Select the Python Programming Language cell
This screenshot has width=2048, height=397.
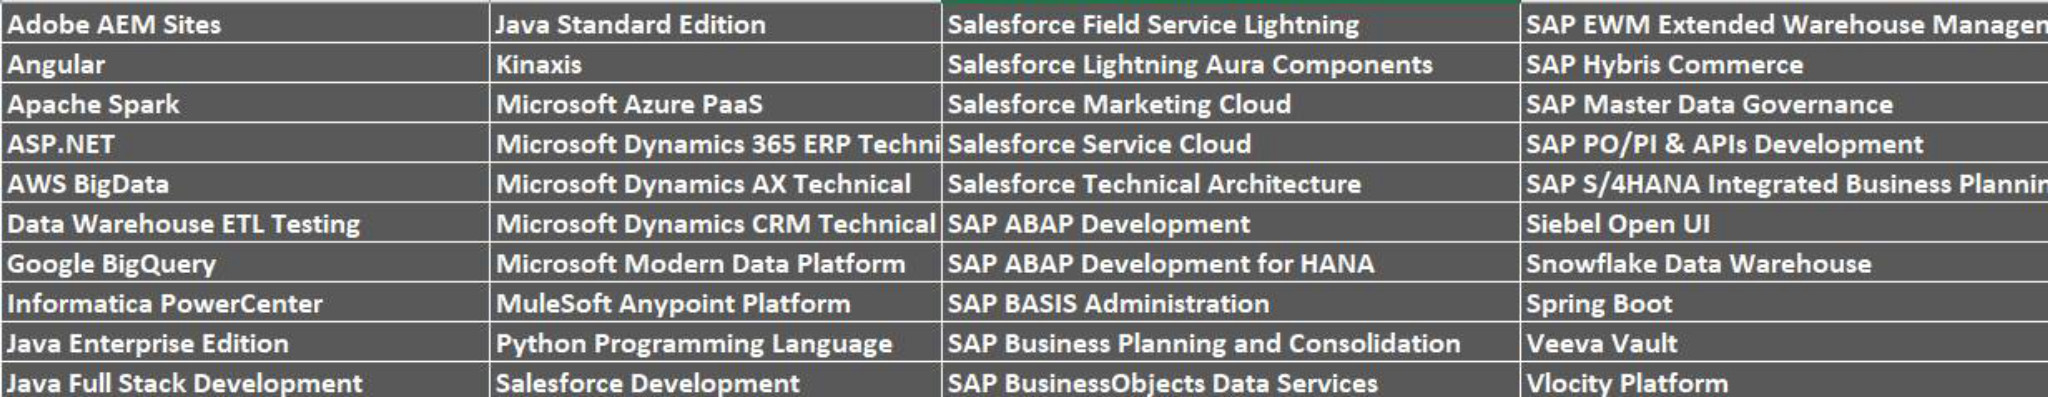pos(716,343)
